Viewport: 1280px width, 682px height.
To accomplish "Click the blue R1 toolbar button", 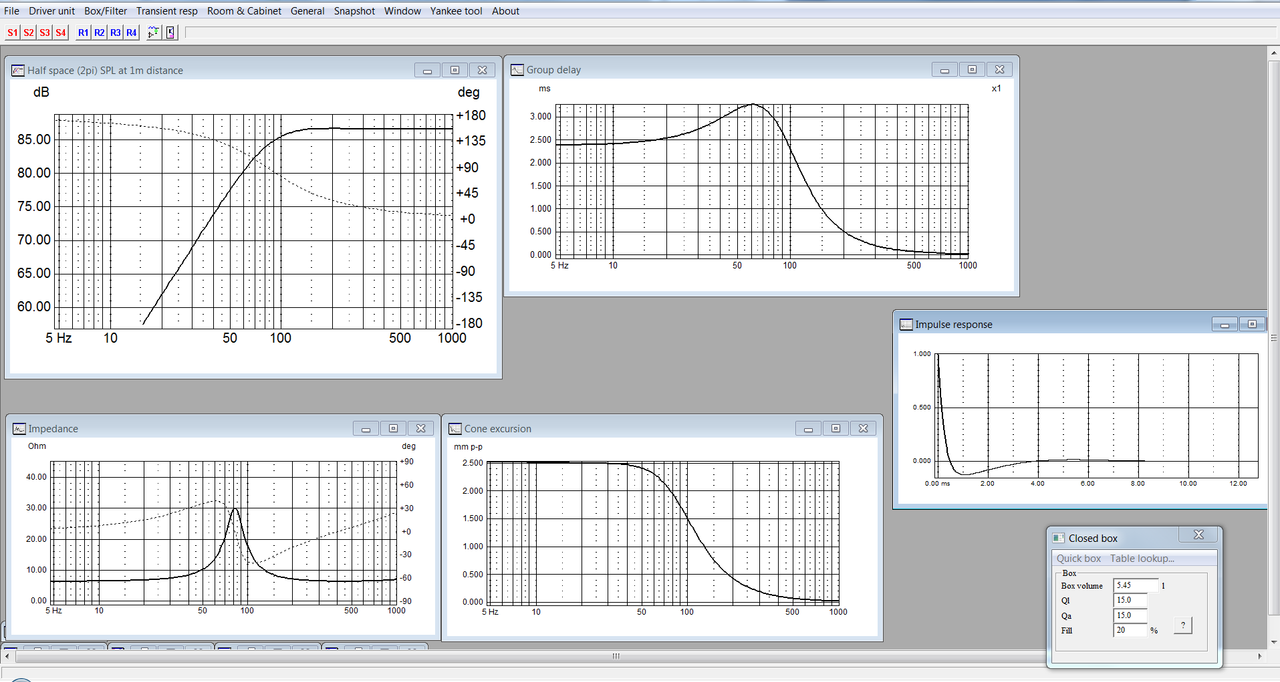I will 83,33.
